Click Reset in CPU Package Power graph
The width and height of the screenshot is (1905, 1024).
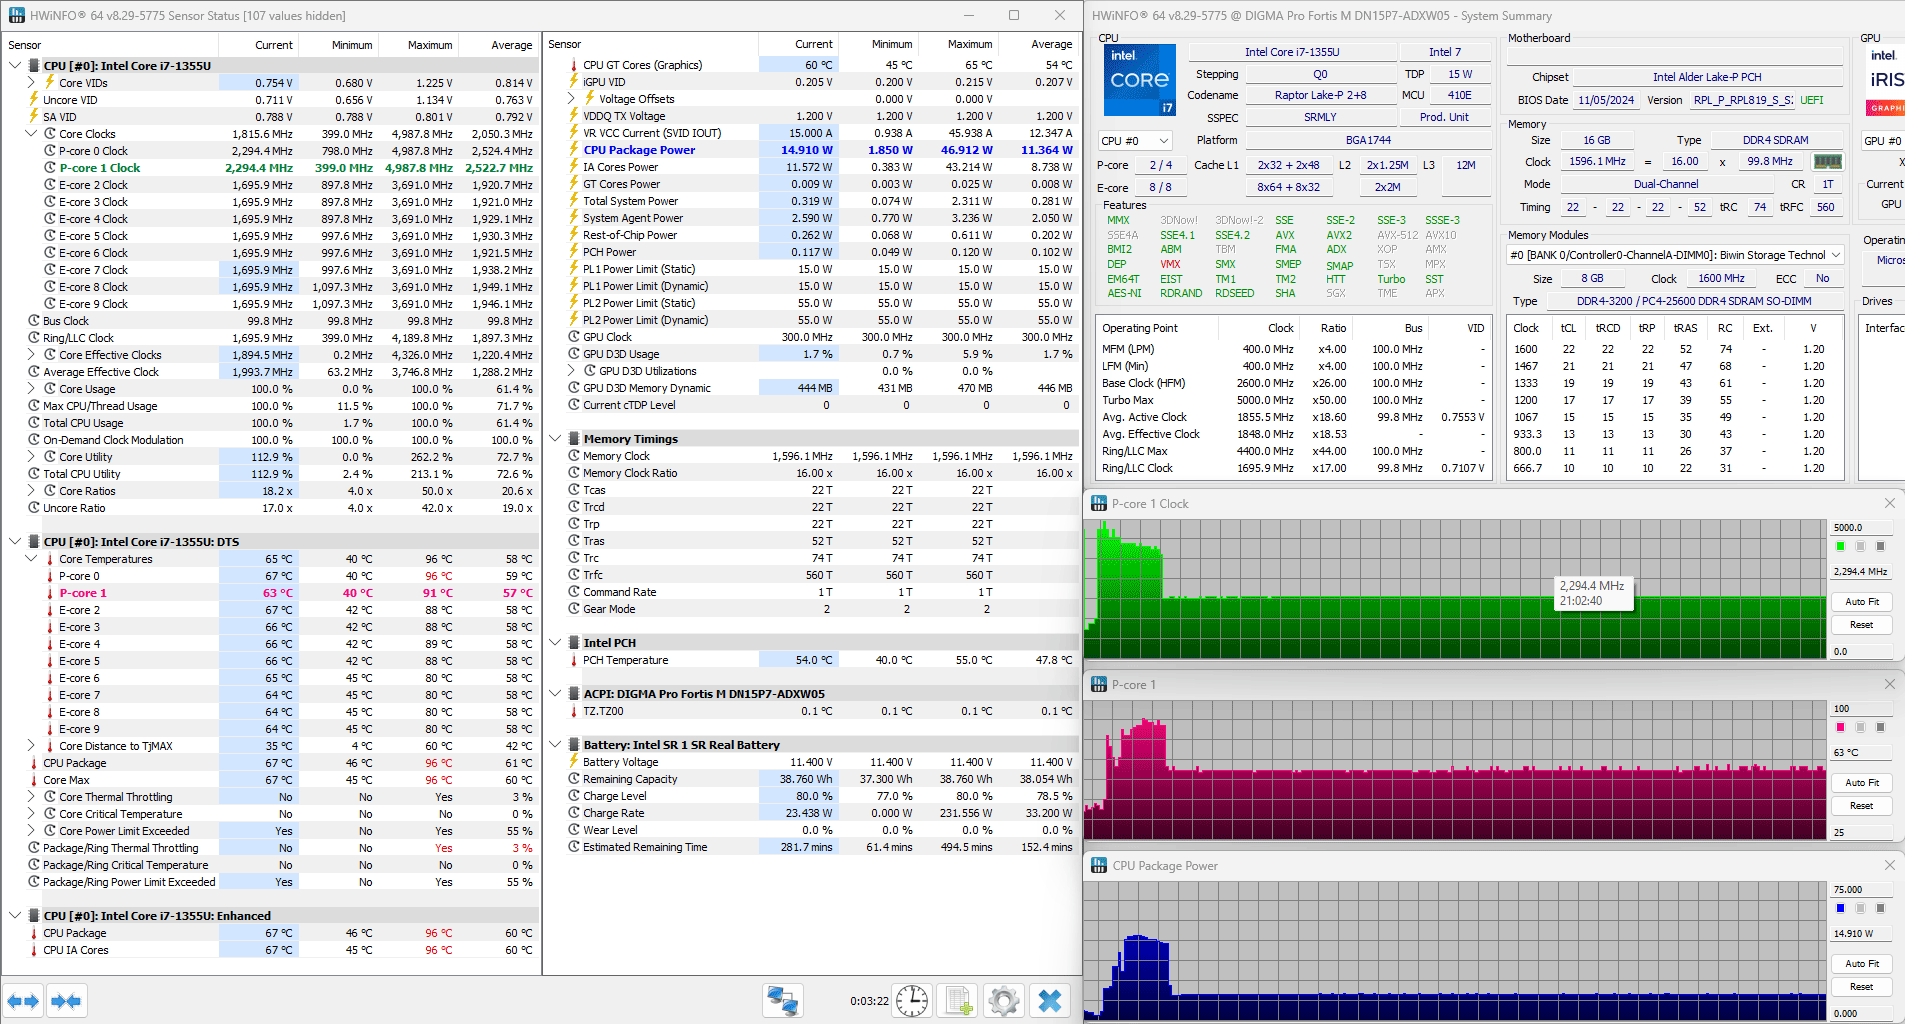click(1862, 987)
